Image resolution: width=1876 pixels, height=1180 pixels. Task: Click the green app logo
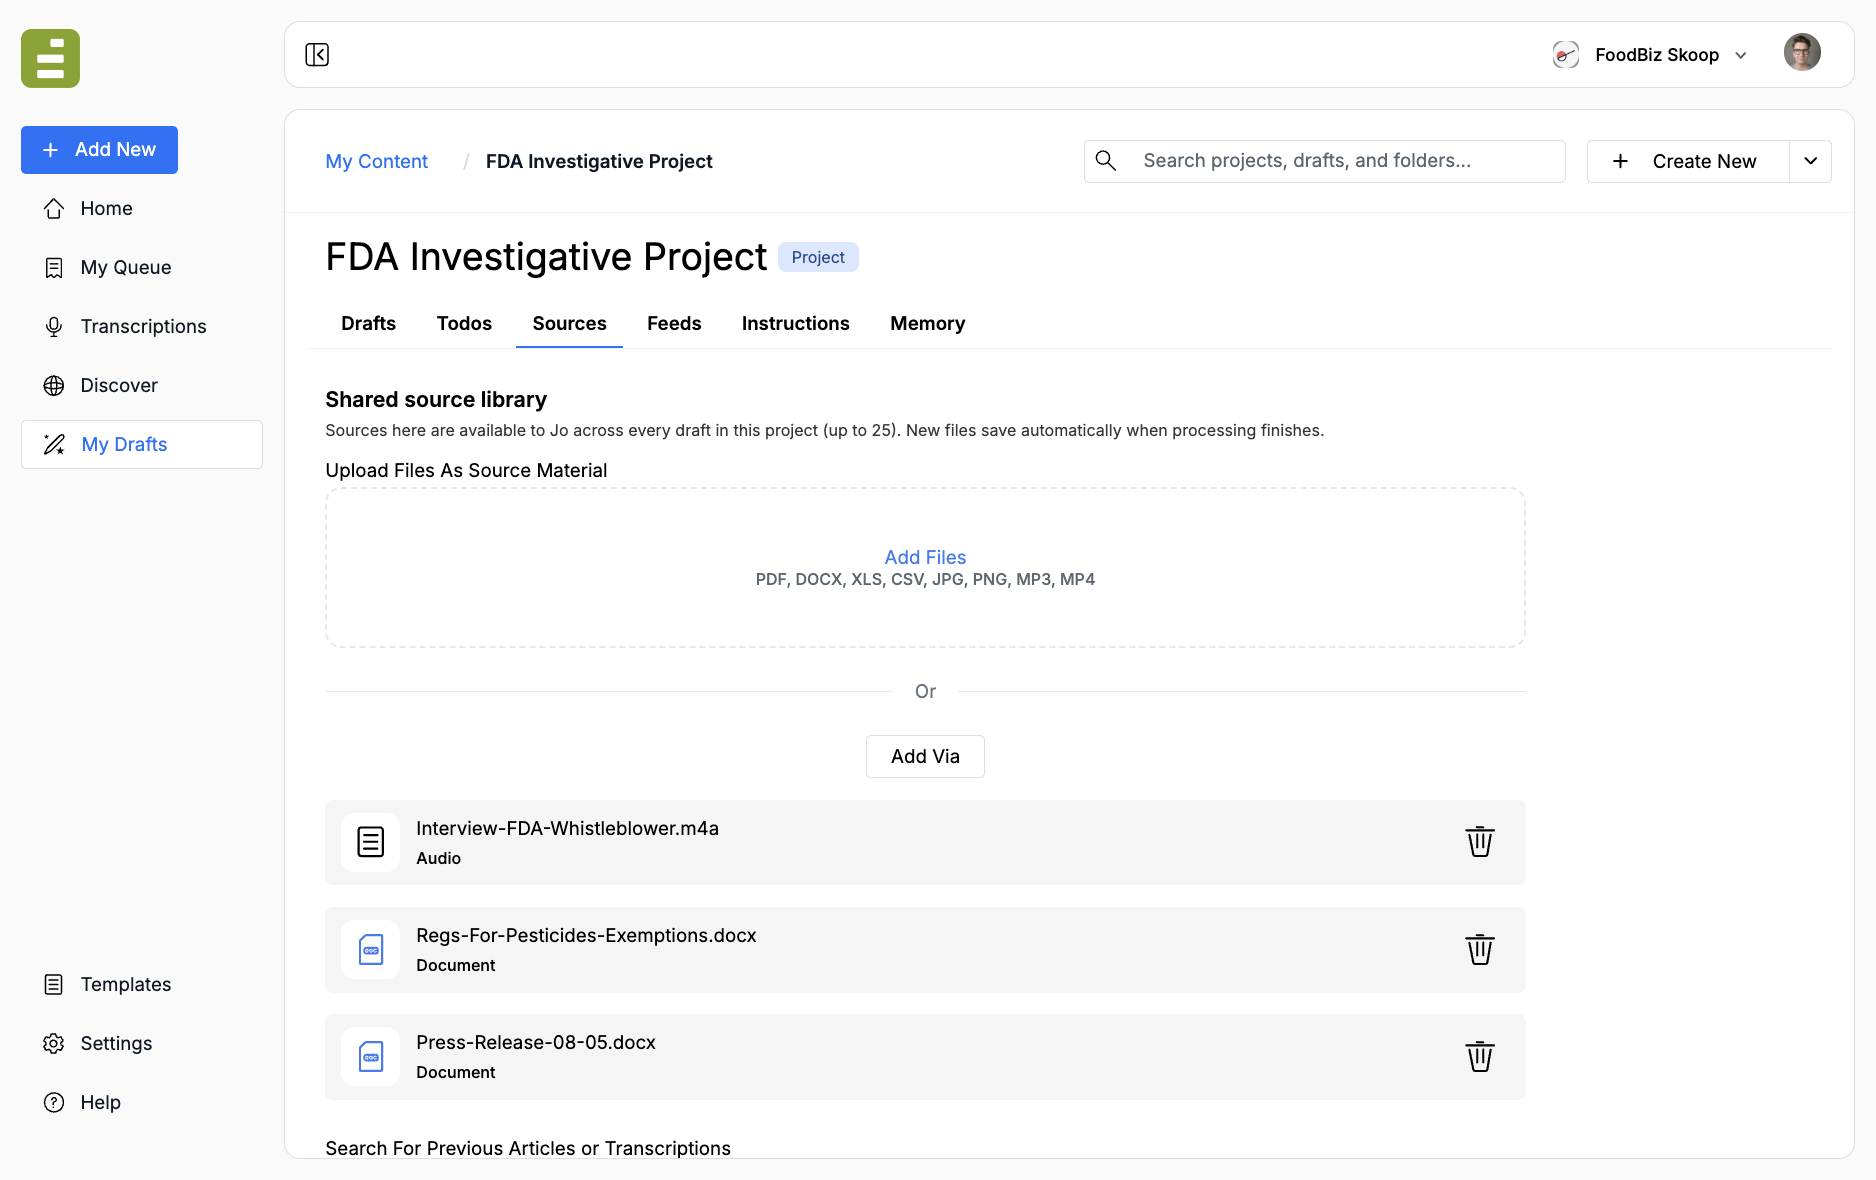[50, 58]
